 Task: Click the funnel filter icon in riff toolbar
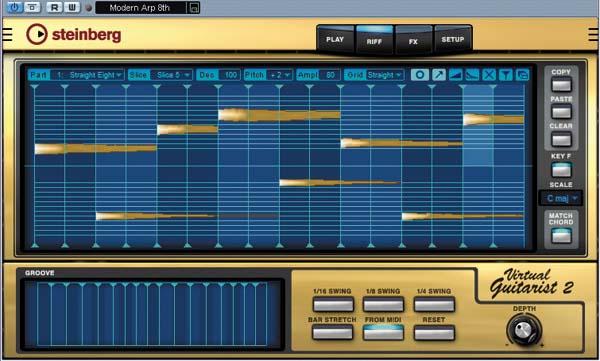[x=505, y=75]
